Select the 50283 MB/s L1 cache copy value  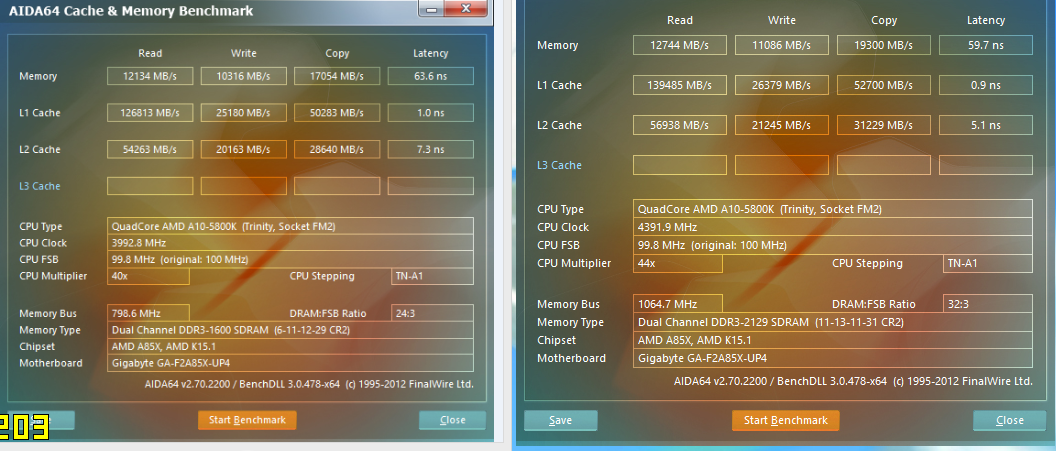pyautogui.click(x=337, y=112)
